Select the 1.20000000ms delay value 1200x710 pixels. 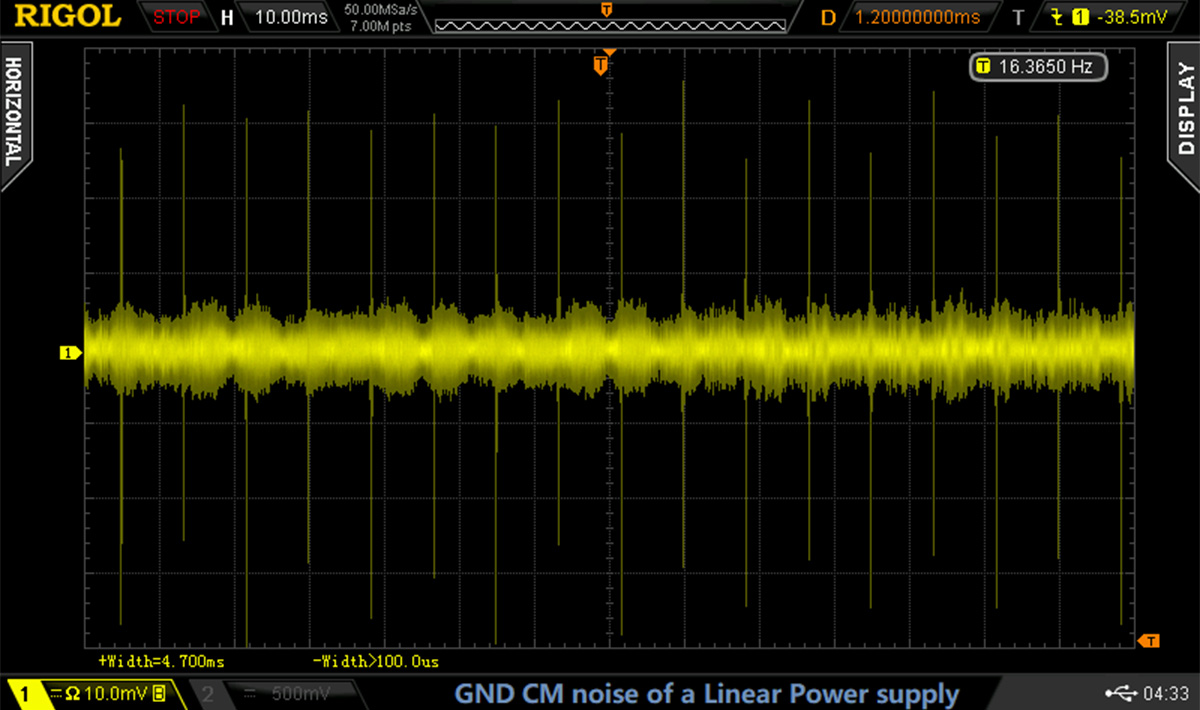pyautogui.click(x=918, y=17)
